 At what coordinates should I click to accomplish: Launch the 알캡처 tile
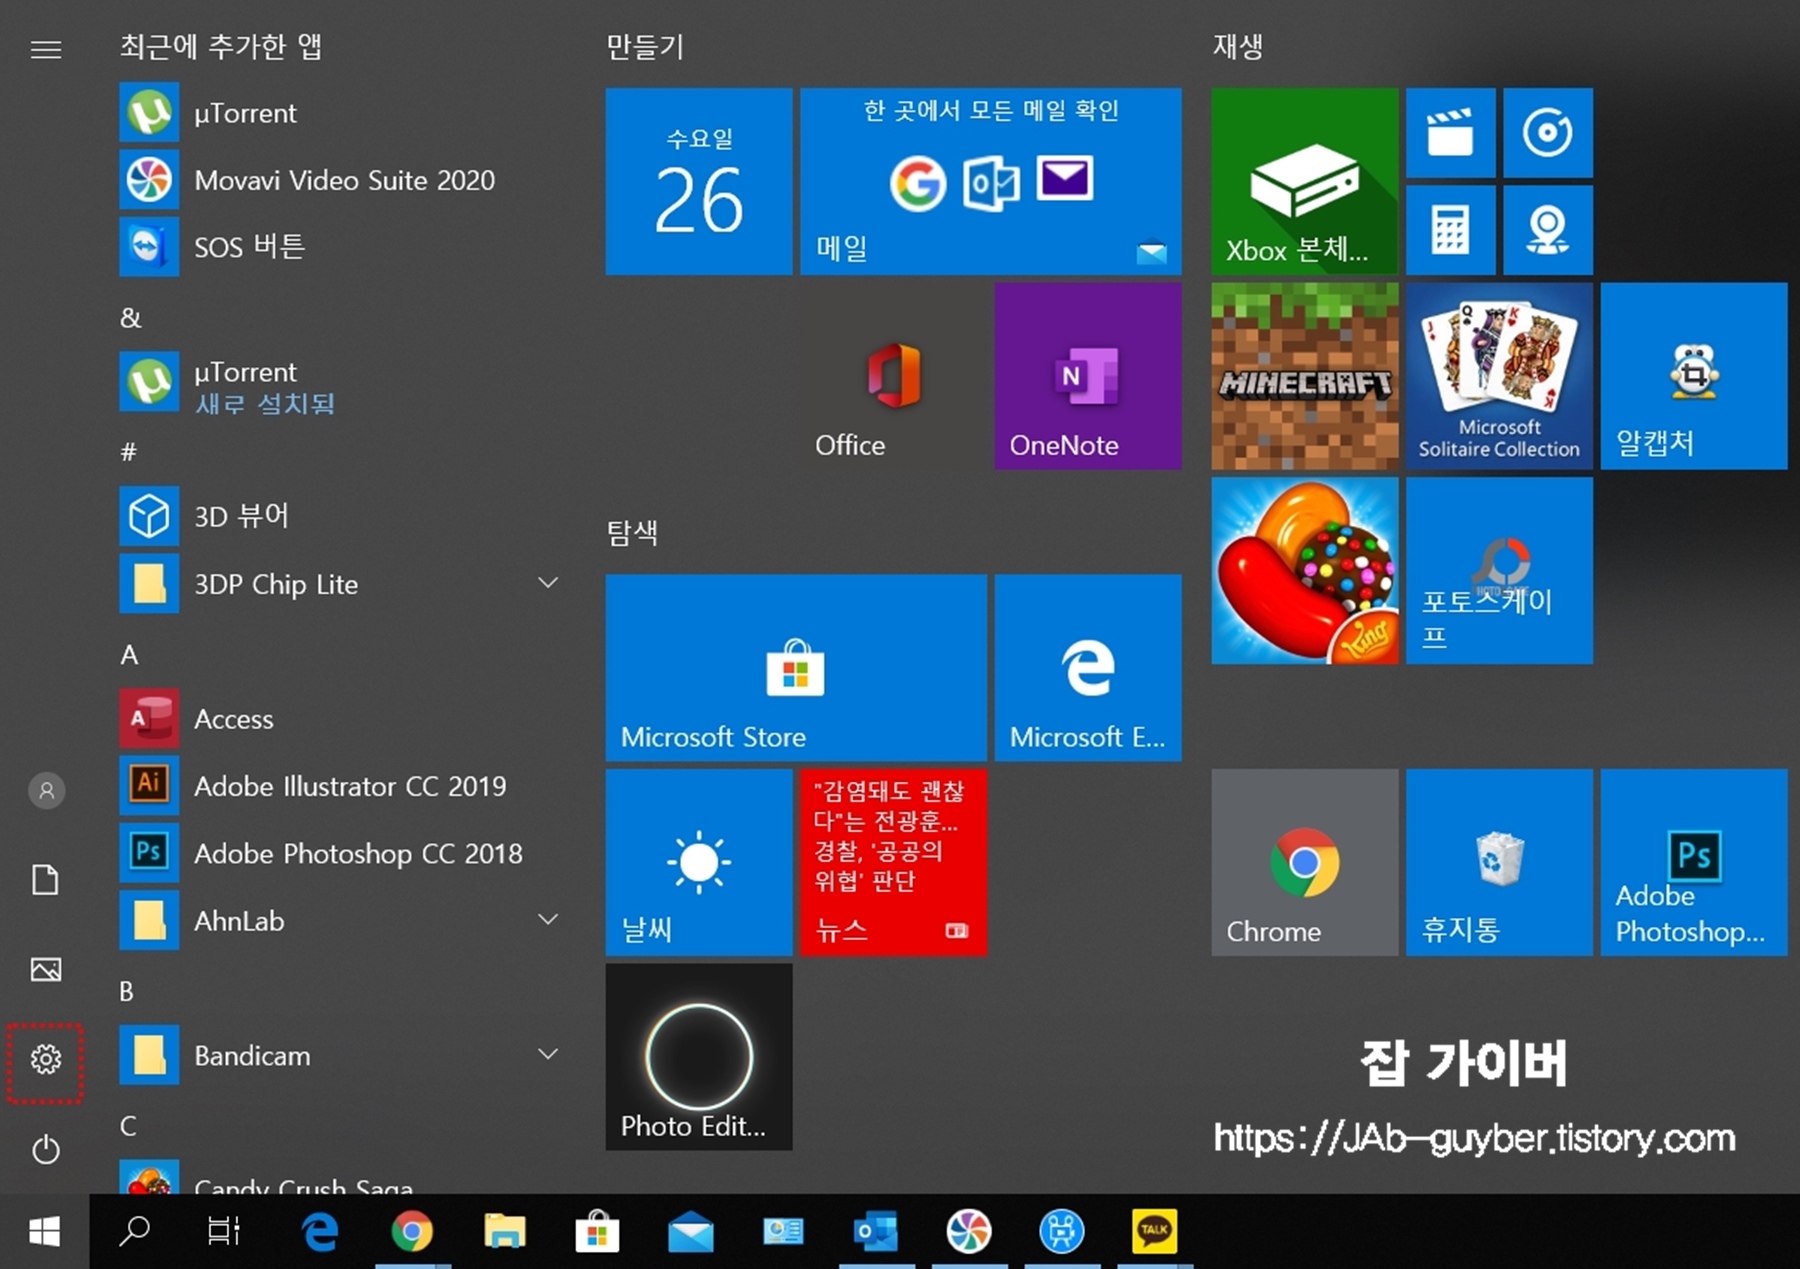1694,376
